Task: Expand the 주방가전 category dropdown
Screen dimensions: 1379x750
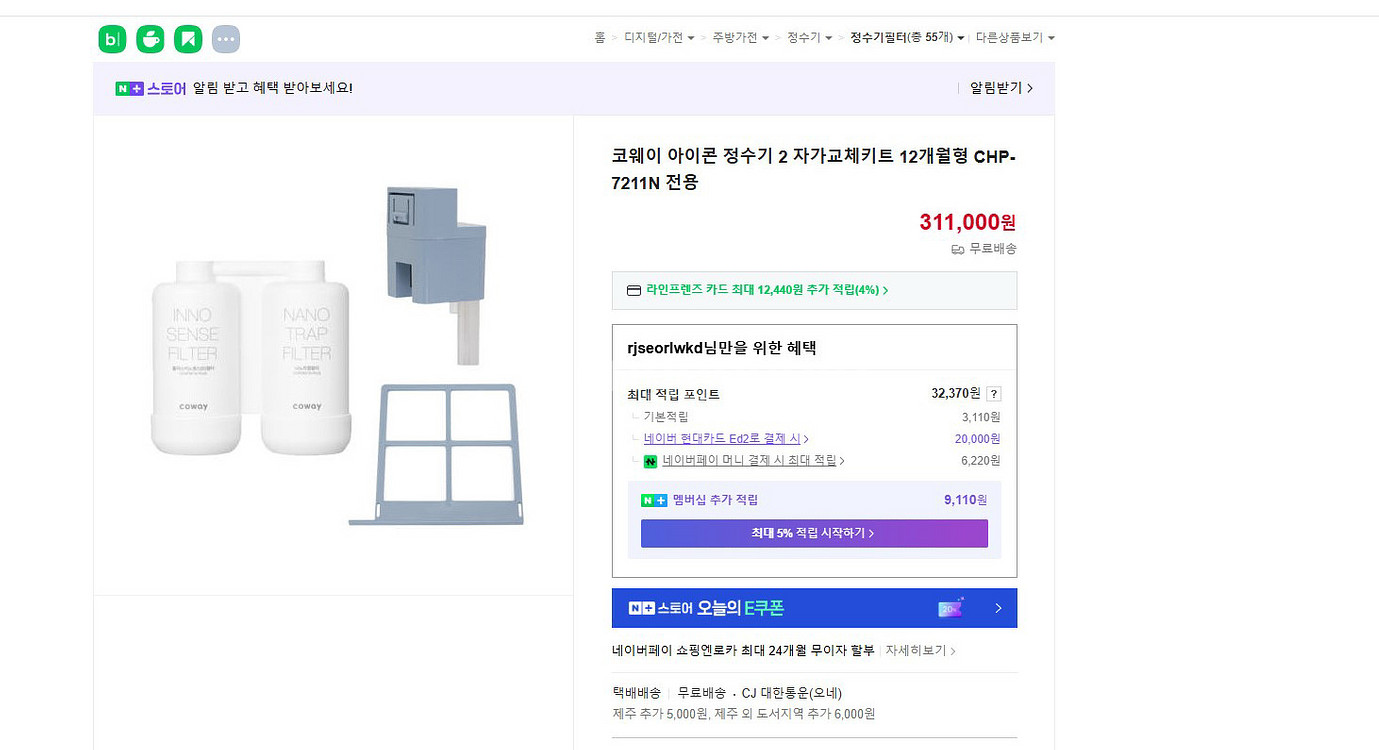Action: 740,38
